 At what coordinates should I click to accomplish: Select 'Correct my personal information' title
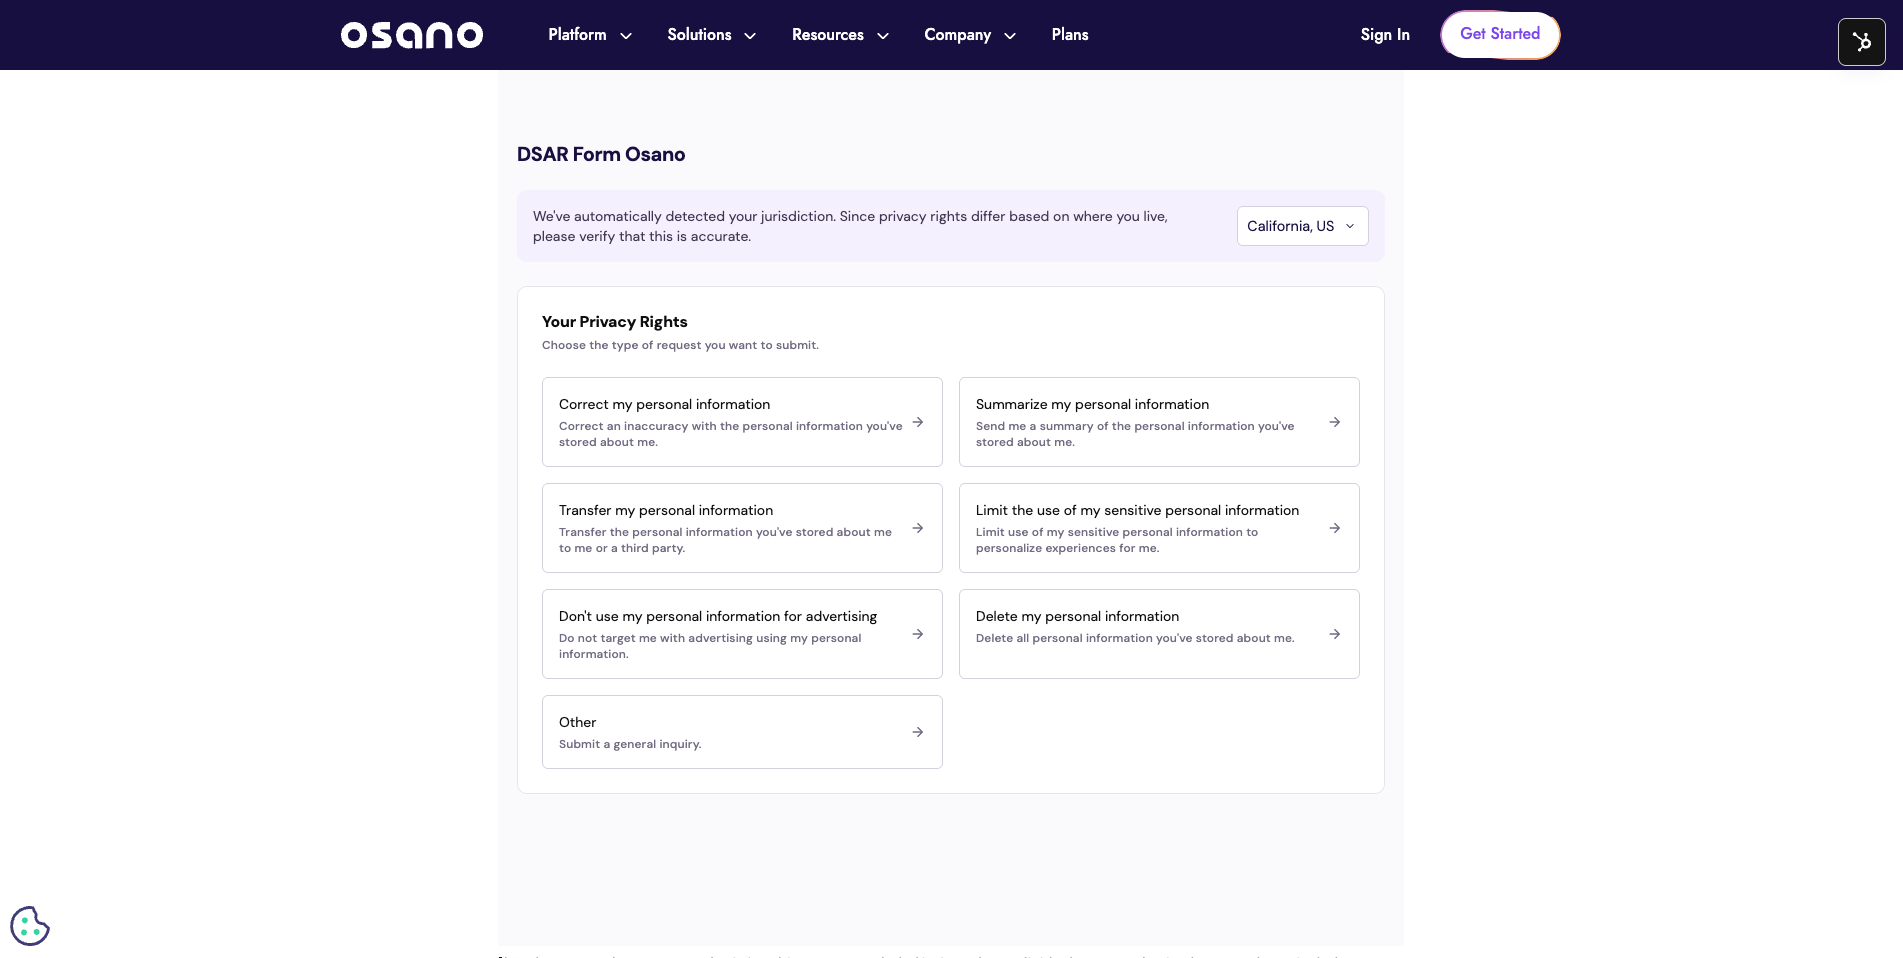pyautogui.click(x=664, y=404)
